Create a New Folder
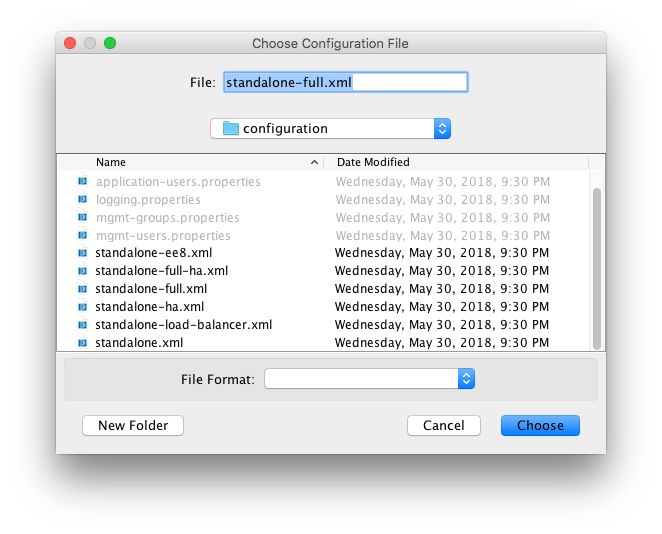The height and width of the screenshot is (534, 662). point(133,425)
